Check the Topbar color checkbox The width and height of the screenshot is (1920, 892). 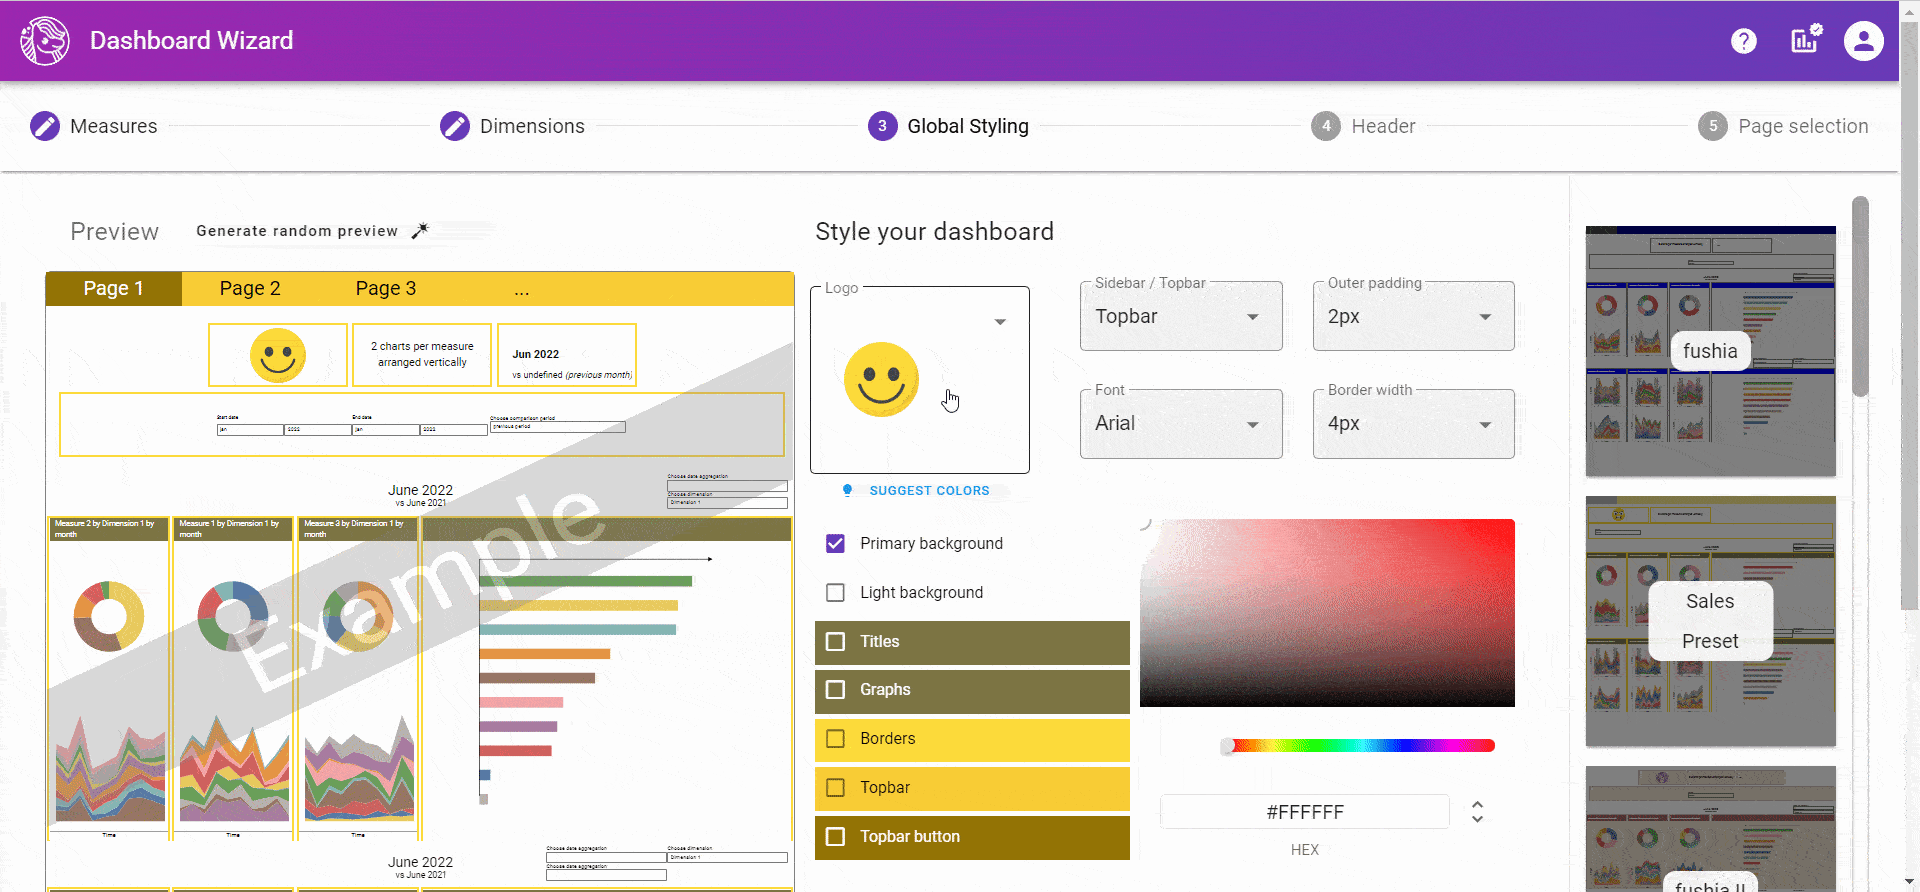[x=836, y=788]
